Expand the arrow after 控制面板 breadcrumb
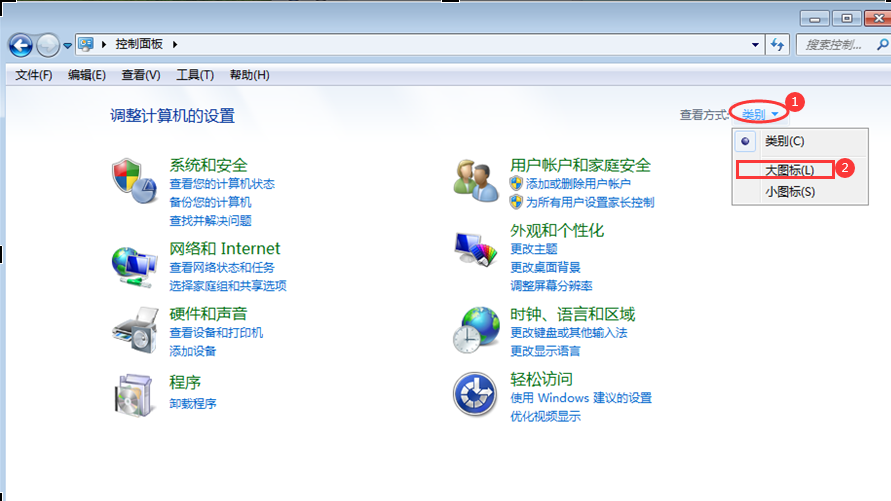The image size is (891, 501). coord(175,44)
